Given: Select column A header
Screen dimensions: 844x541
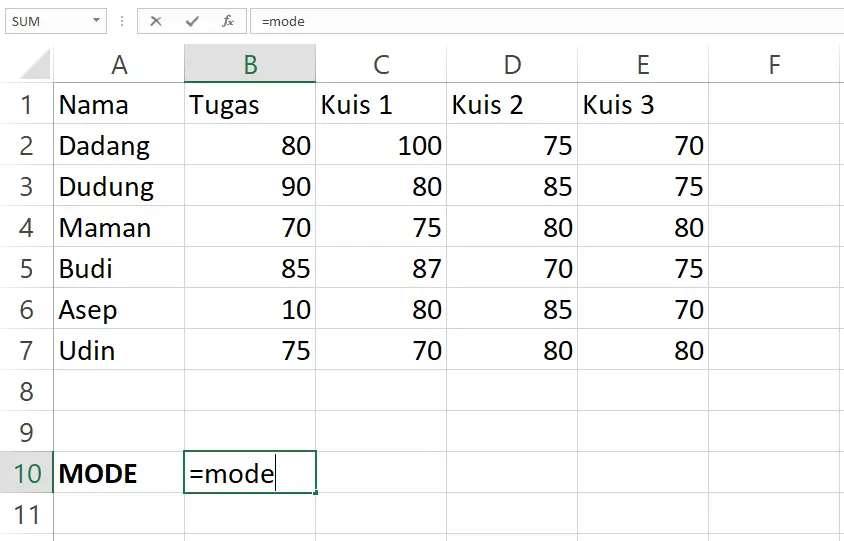Looking at the screenshot, I should [x=119, y=65].
